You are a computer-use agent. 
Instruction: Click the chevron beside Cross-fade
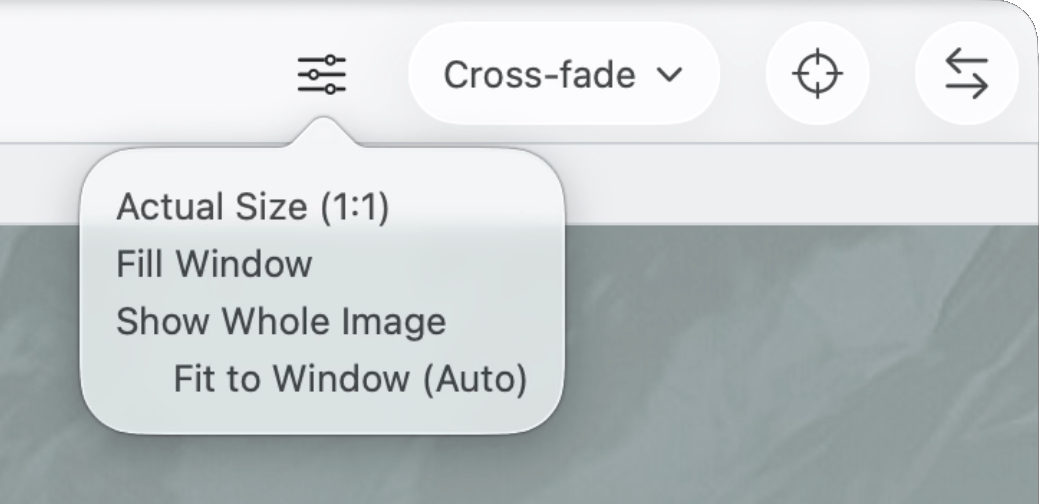pyautogui.click(x=669, y=75)
